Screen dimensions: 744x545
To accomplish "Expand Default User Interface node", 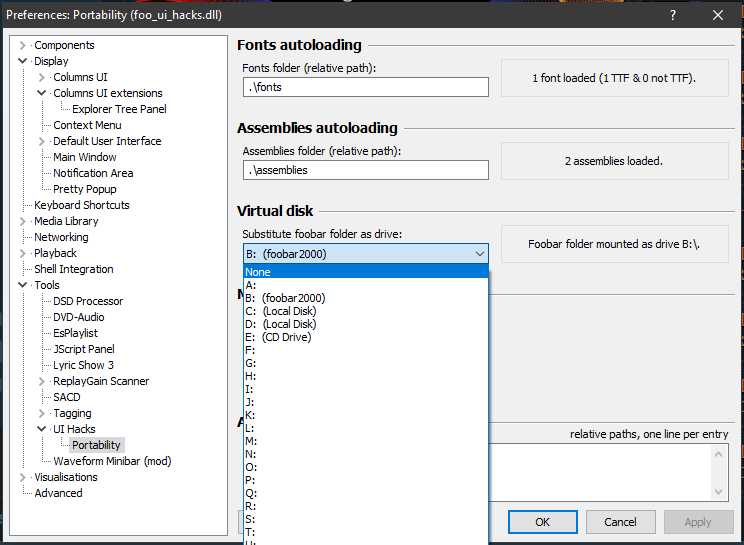I will coord(41,141).
